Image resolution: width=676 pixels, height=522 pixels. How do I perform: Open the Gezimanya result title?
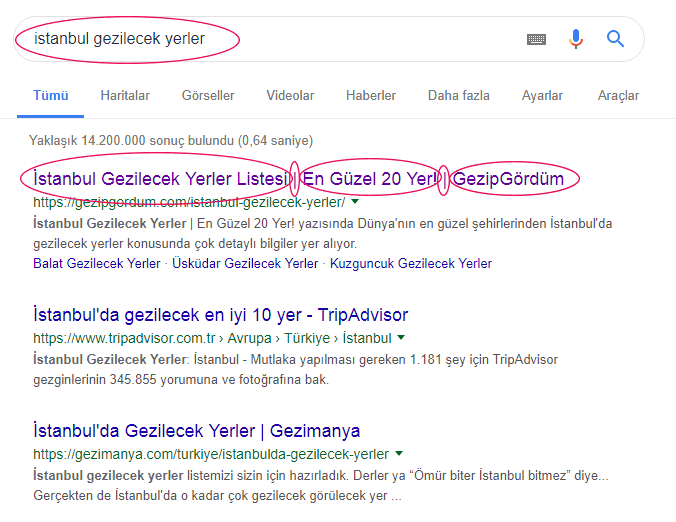coord(197,431)
